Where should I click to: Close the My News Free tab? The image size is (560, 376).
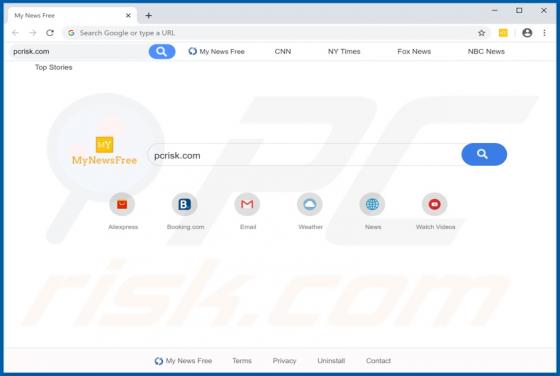tap(128, 15)
